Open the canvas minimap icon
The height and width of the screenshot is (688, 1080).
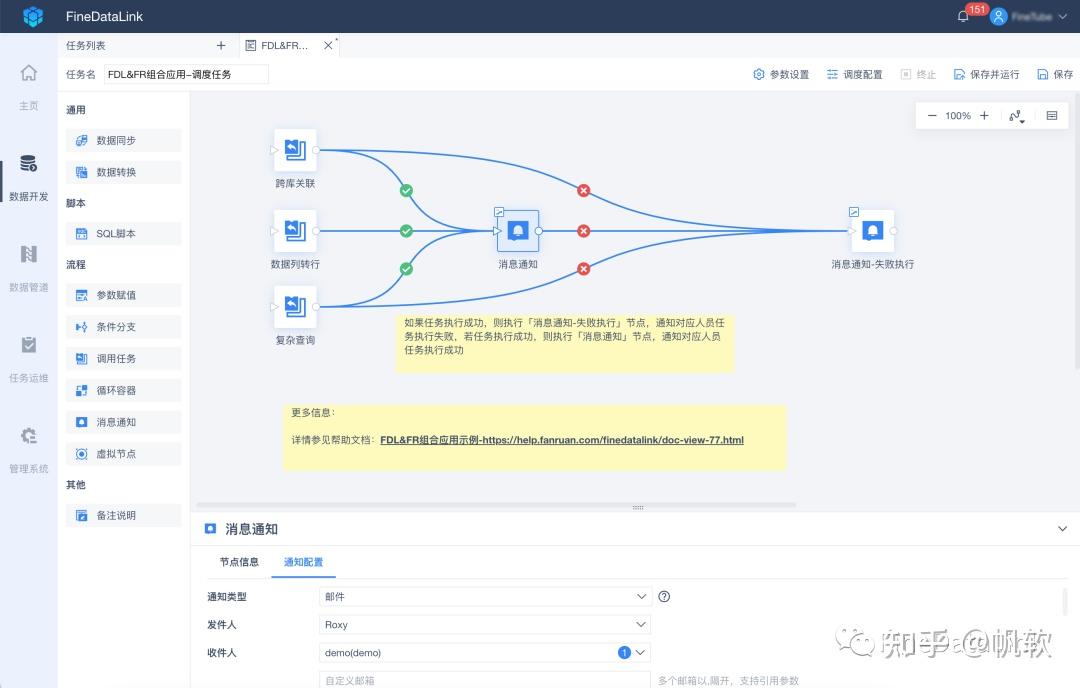click(1051, 115)
